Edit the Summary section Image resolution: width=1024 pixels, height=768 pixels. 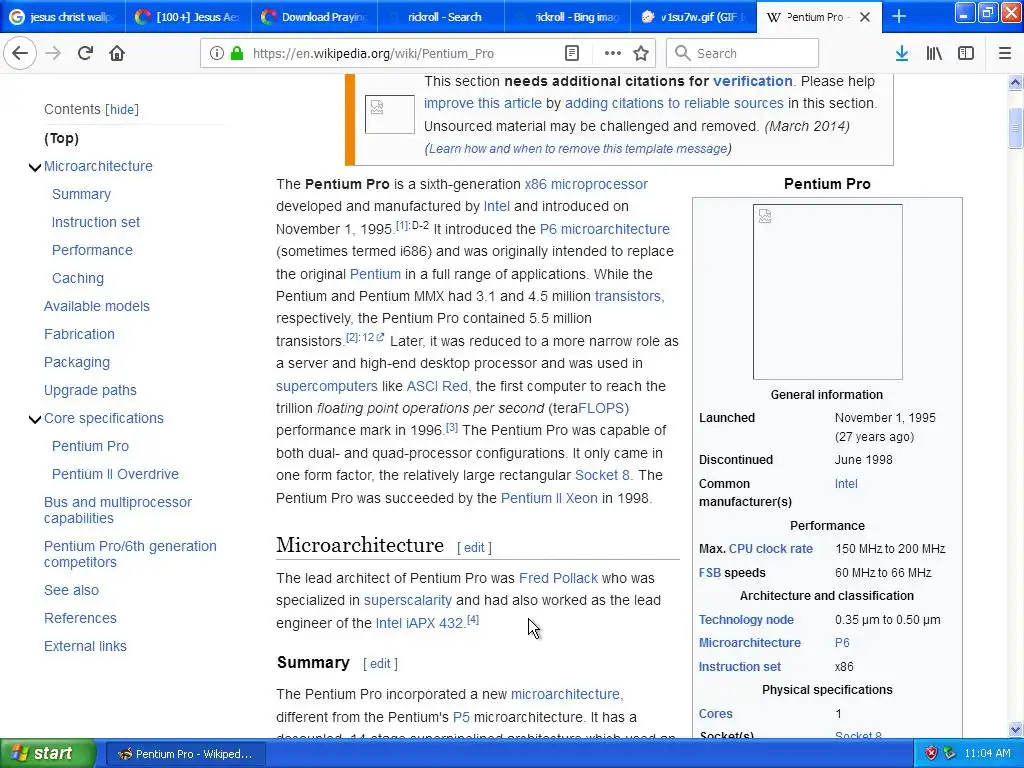tap(380, 664)
